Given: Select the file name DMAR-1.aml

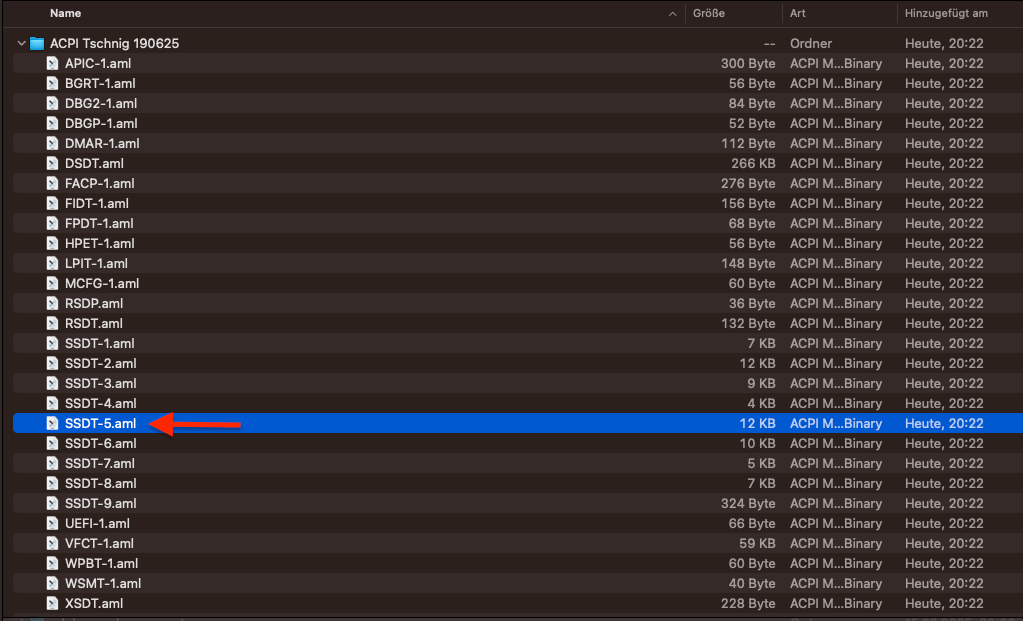Looking at the screenshot, I should (102, 144).
